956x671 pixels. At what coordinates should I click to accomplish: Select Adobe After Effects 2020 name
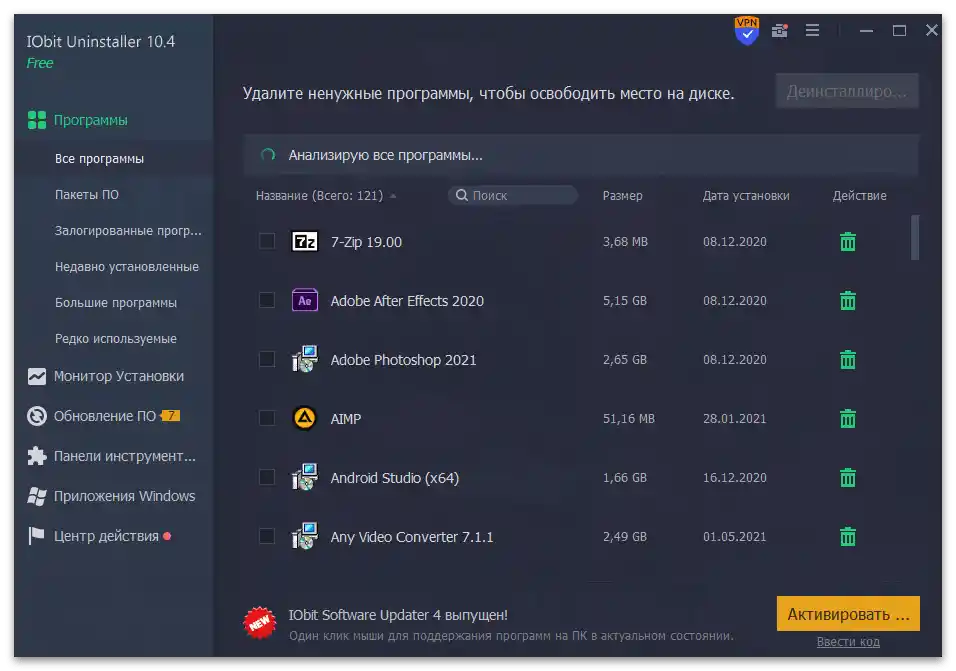click(x=407, y=301)
